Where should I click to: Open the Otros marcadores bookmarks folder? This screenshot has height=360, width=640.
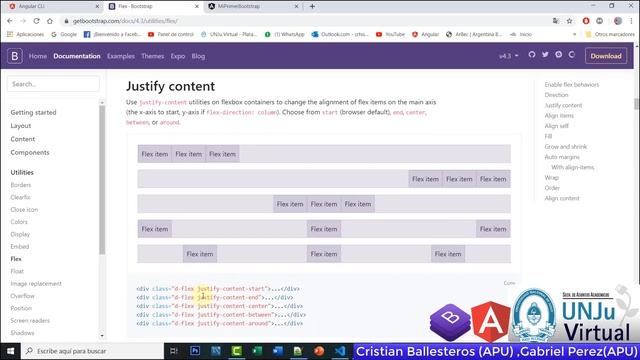[x=610, y=34]
